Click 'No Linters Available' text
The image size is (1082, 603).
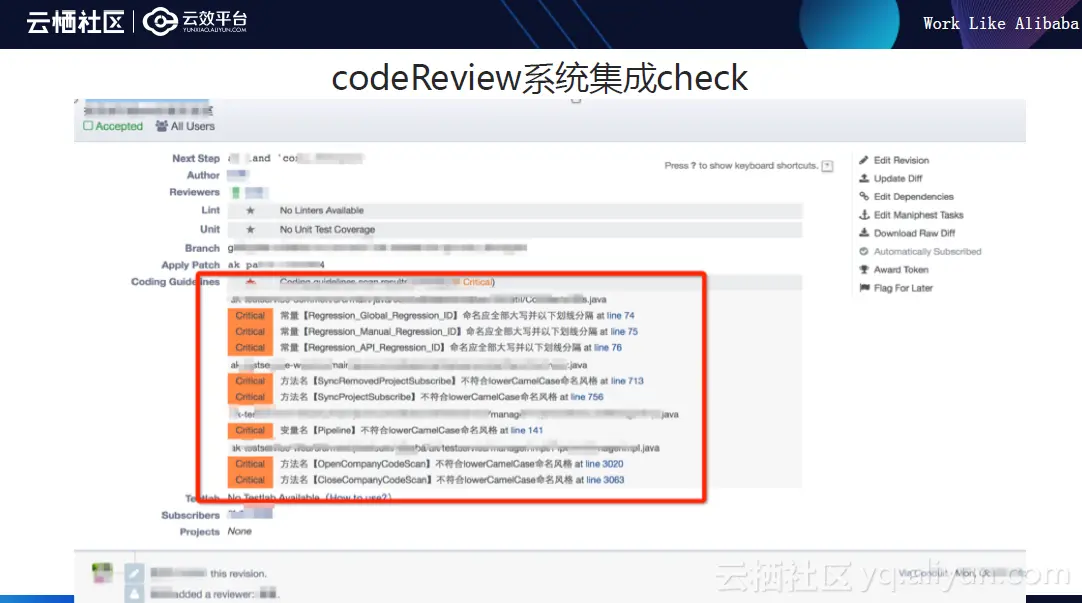click(x=322, y=210)
